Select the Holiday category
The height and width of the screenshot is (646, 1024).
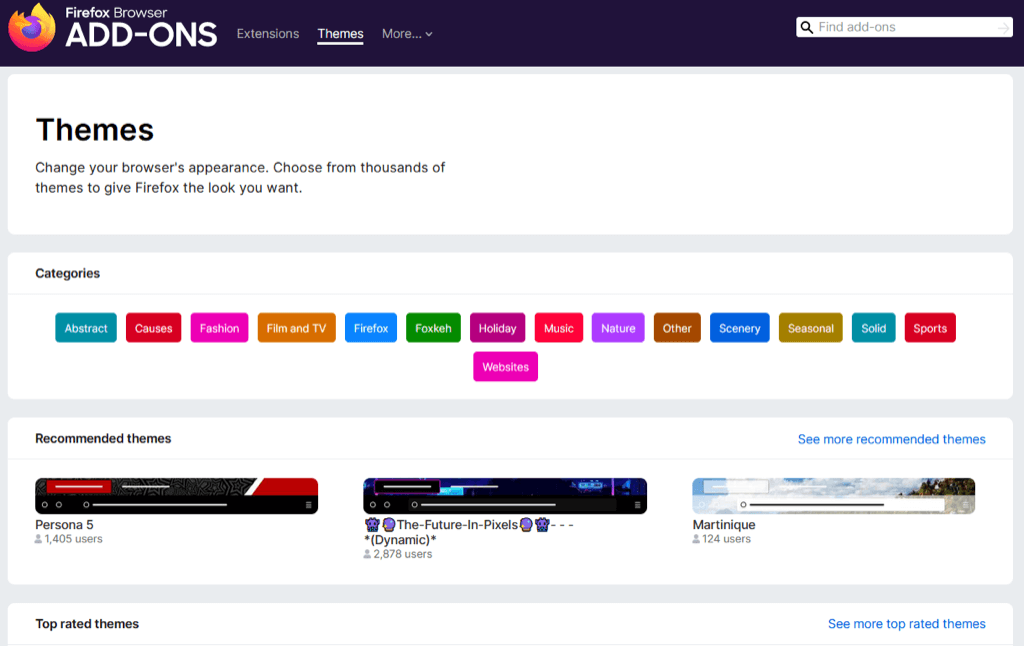tap(497, 328)
